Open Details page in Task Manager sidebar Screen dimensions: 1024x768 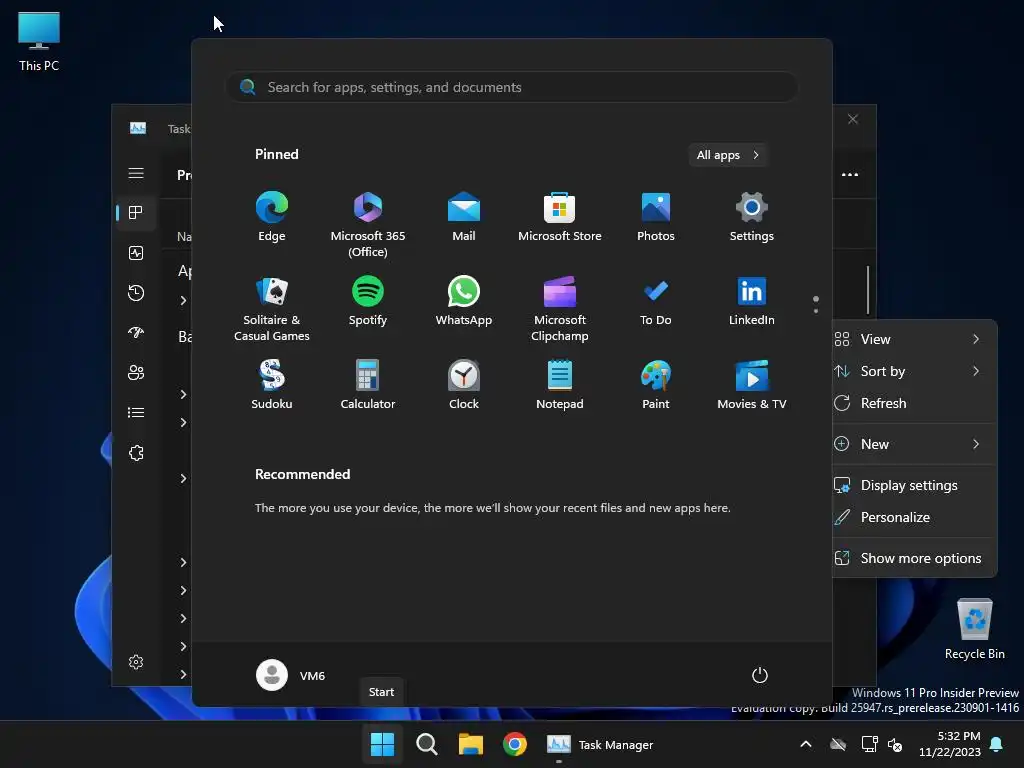(x=136, y=413)
